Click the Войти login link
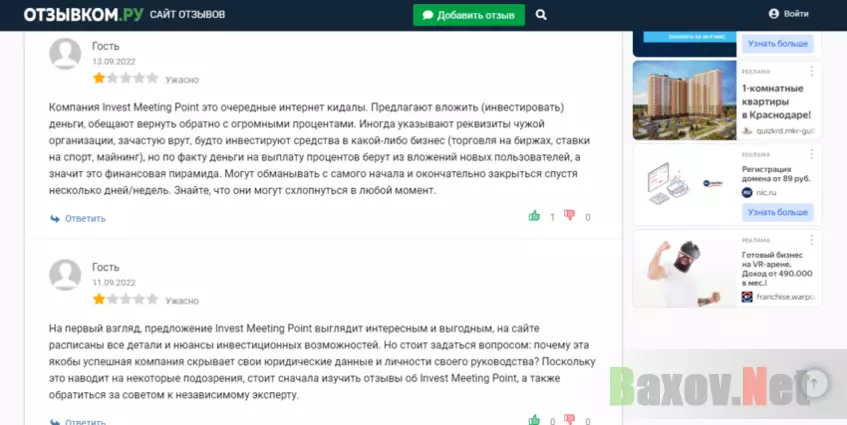 [796, 14]
